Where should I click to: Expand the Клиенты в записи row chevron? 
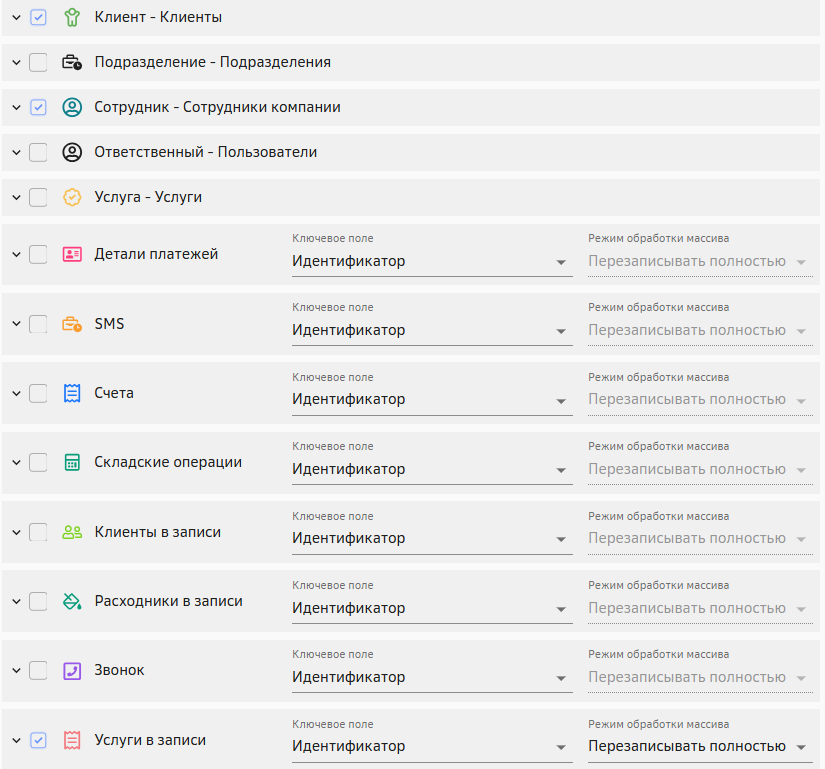click(x=16, y=532)
